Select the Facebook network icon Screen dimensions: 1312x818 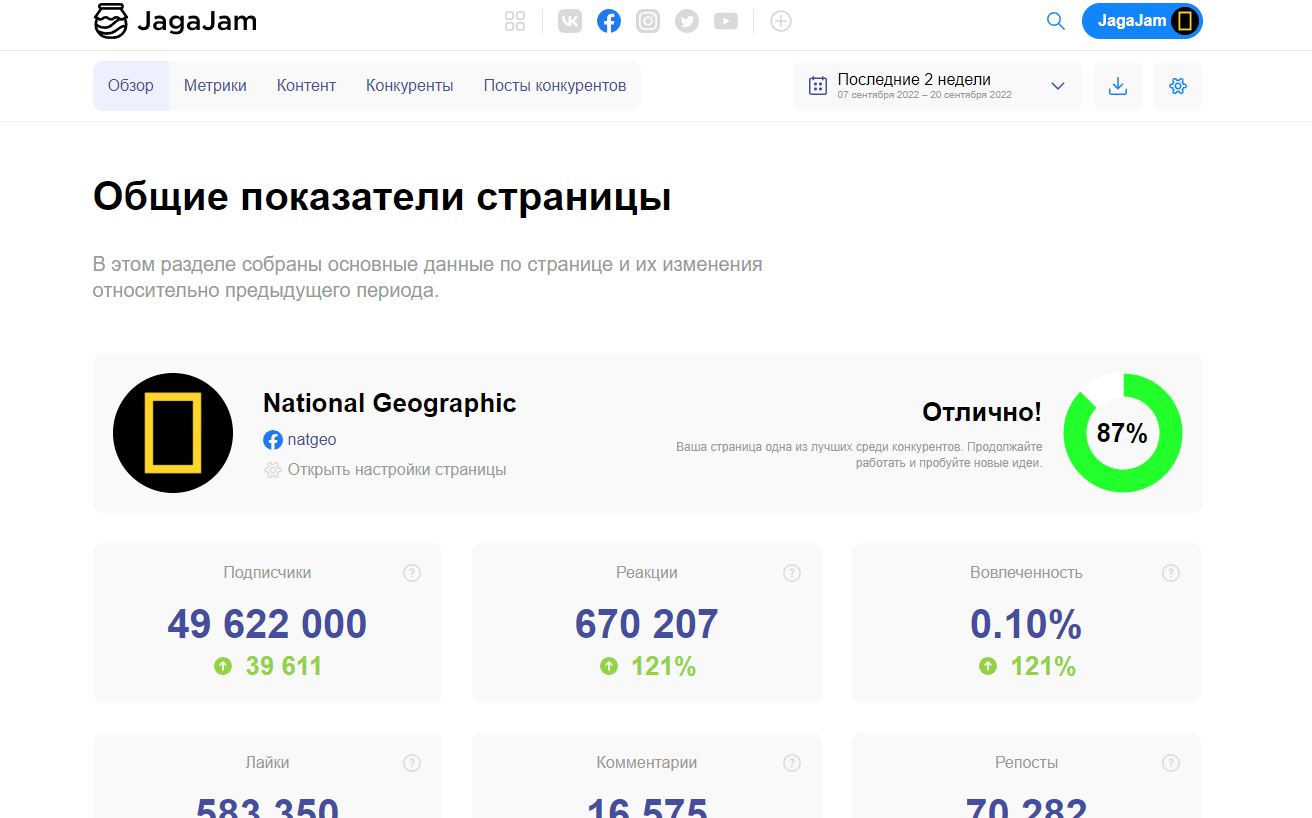(x=609, y=21)
